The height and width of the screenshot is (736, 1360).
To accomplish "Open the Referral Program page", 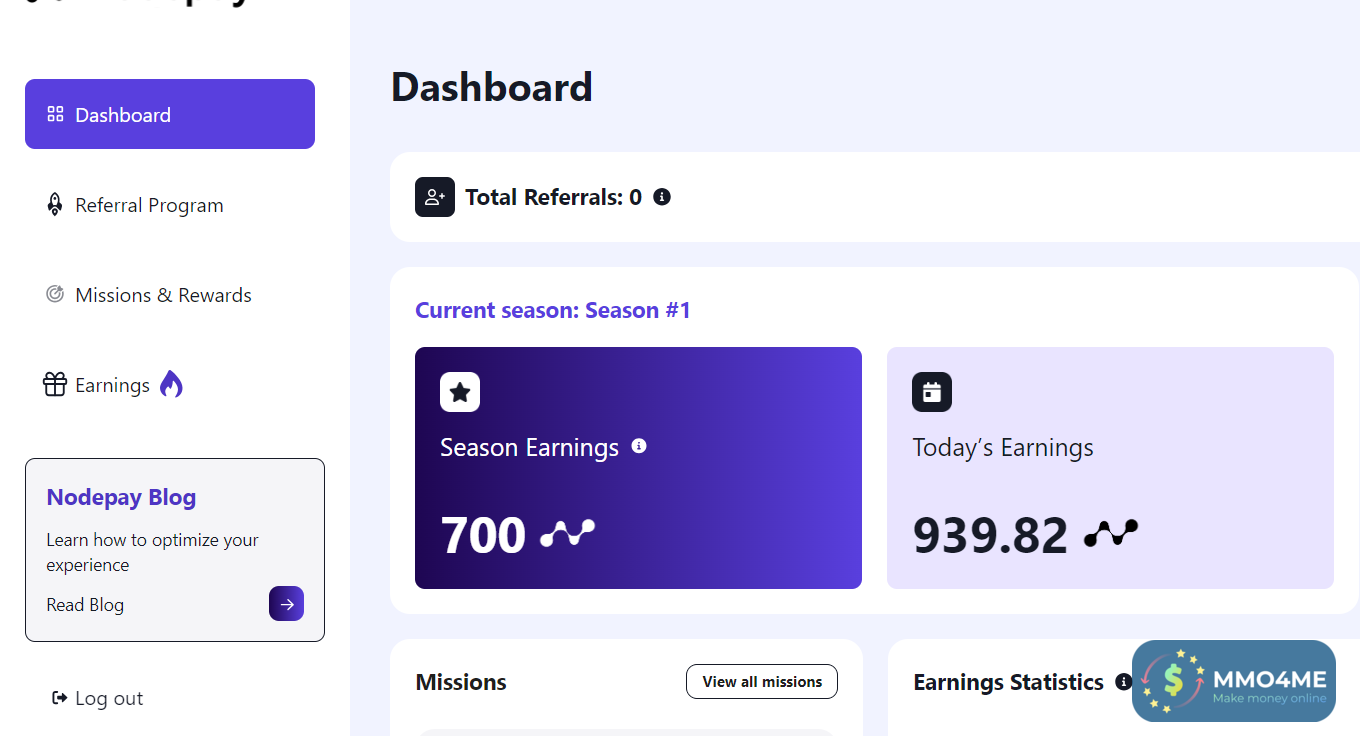I will click(x=149, y=205).
